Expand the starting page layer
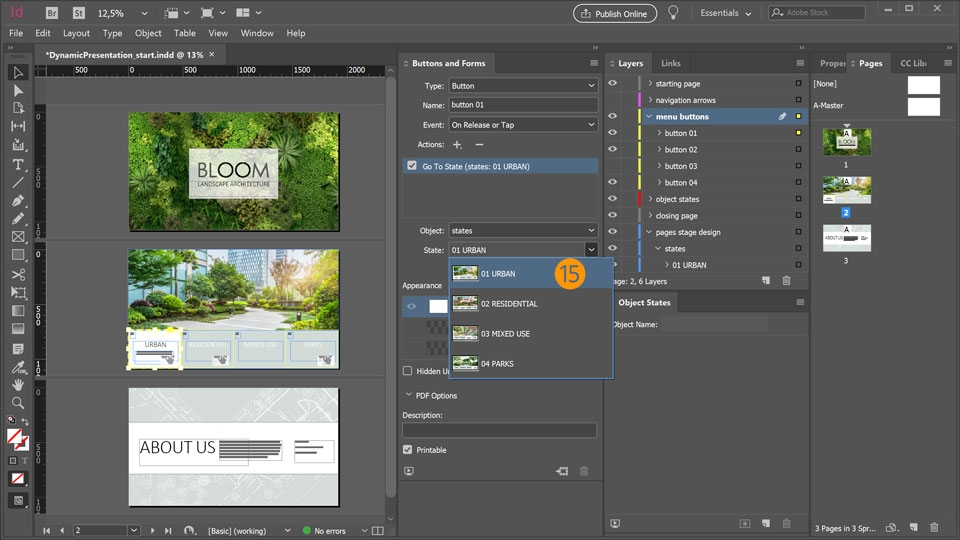The image size is (960, 540). (650, 83)
